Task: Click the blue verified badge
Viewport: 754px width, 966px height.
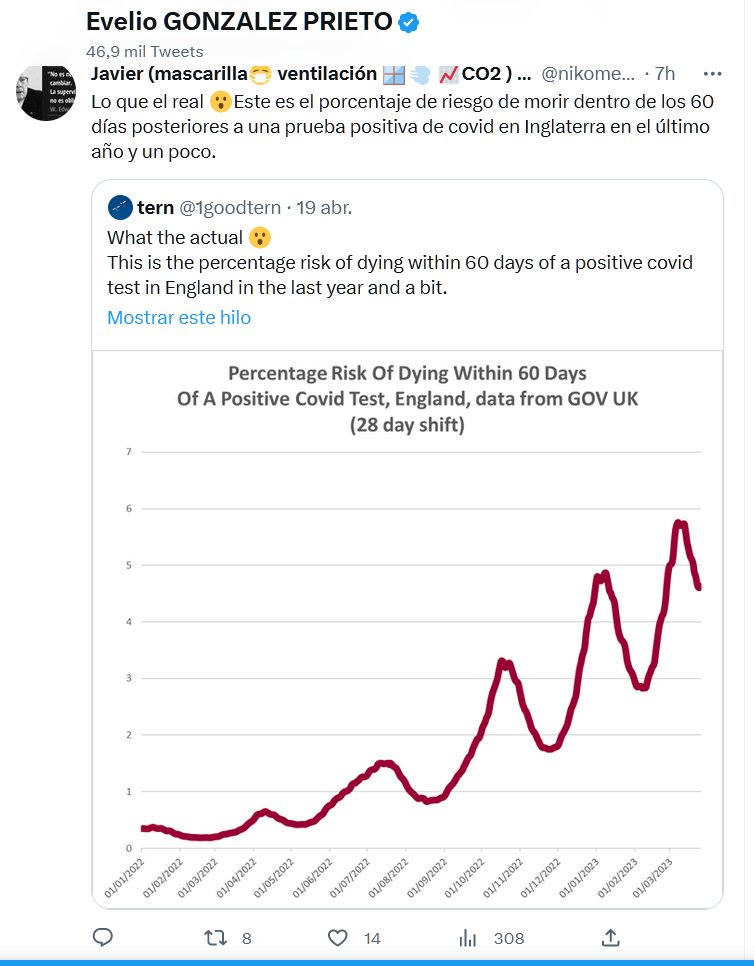Action: point(410,22)
